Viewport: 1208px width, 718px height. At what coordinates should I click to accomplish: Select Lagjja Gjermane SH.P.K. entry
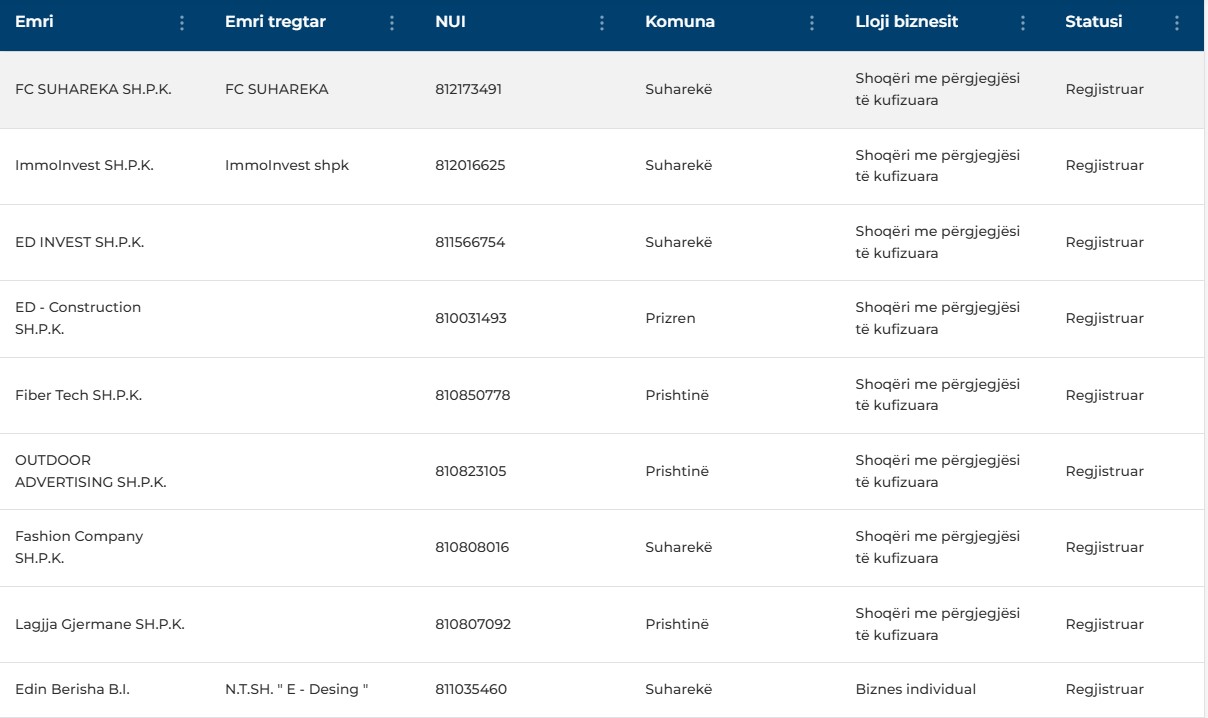[x=100, y=624]
